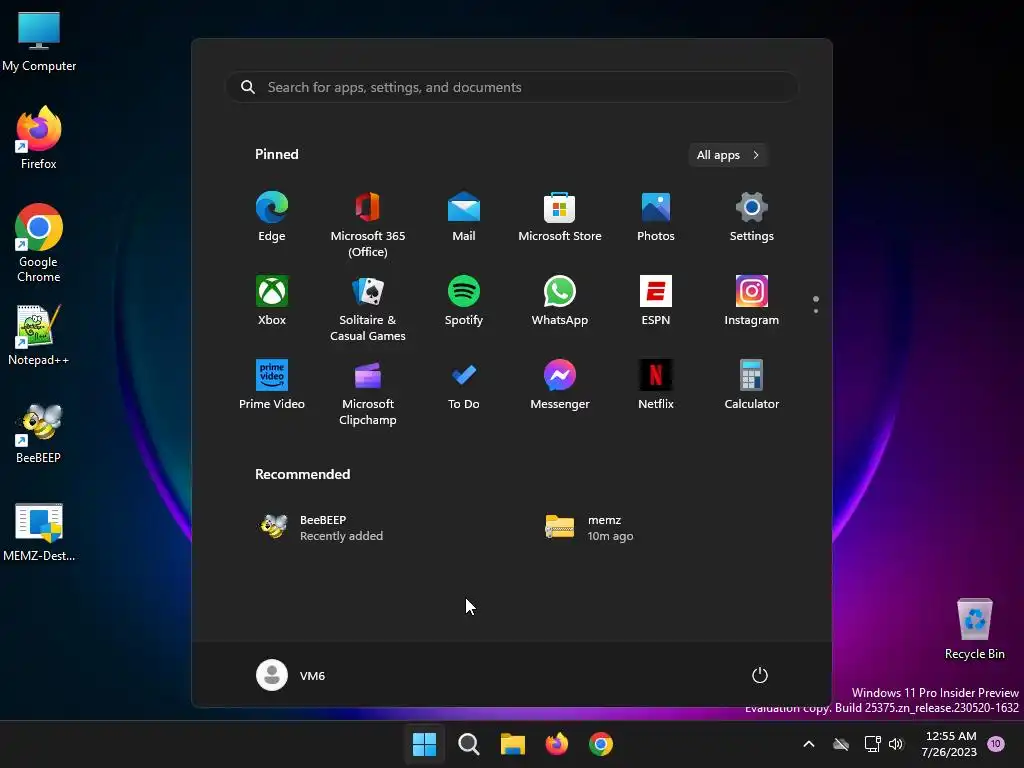The height and width of the screenshot is (768, 1024).
Task: Go to next pinned apps page dot
Action: [x=816, y=311]
